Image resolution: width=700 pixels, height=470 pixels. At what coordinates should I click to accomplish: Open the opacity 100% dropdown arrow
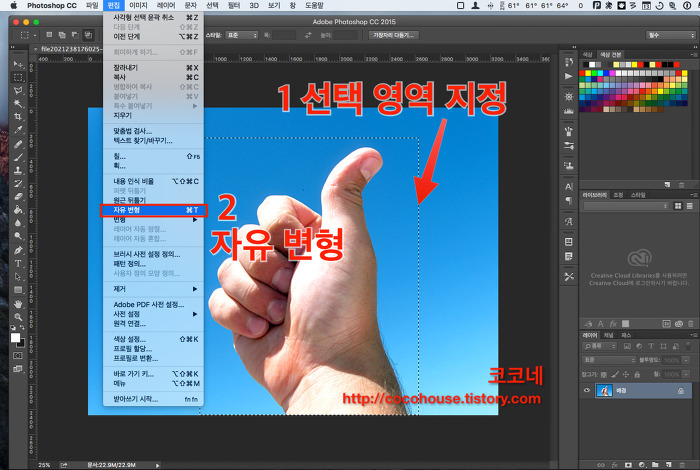click(686, 360)
